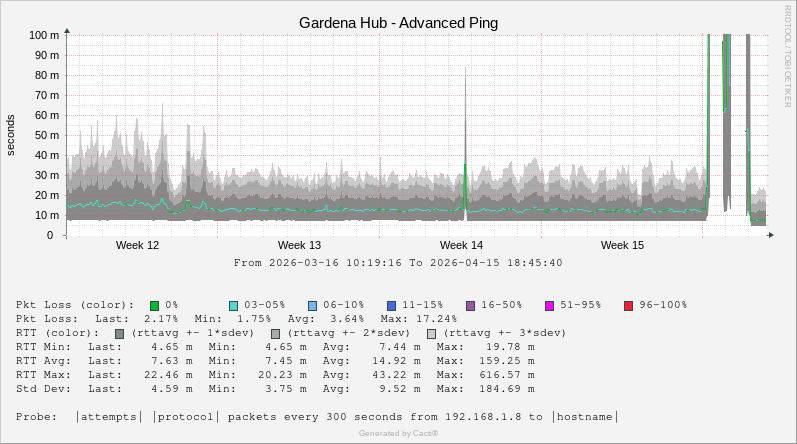Click the magenta 51-95% packet loss swatch

click(x=549, y=305)
